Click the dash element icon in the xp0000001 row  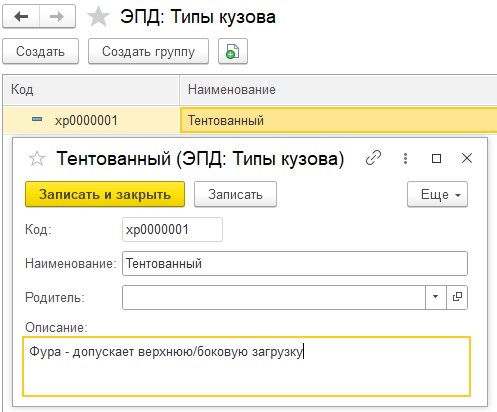pyautogui.click(x=37, y=119)
